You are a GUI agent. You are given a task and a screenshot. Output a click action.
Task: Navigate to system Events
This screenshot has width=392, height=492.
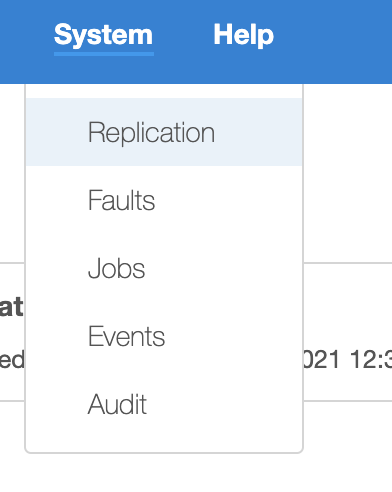pyautogui.click(x=126, y=336)
